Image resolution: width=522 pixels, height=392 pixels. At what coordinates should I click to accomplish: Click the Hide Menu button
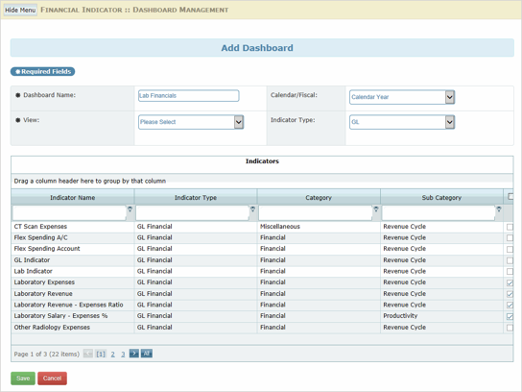[x=20, y=10]
